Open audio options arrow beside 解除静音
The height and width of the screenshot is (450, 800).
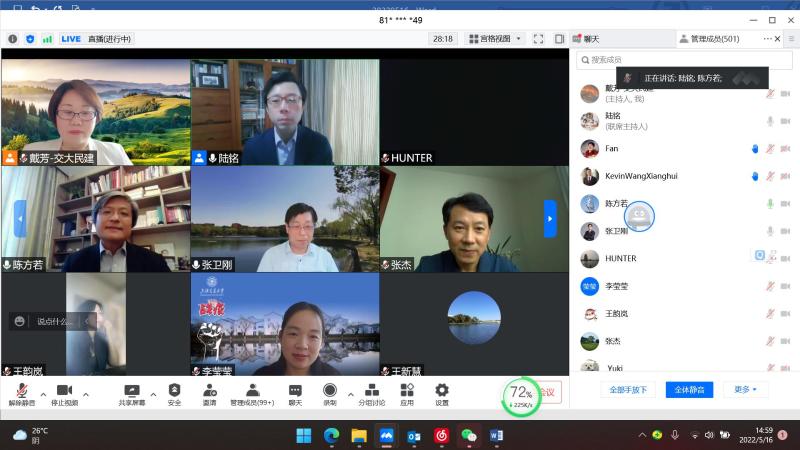point(43,394)
